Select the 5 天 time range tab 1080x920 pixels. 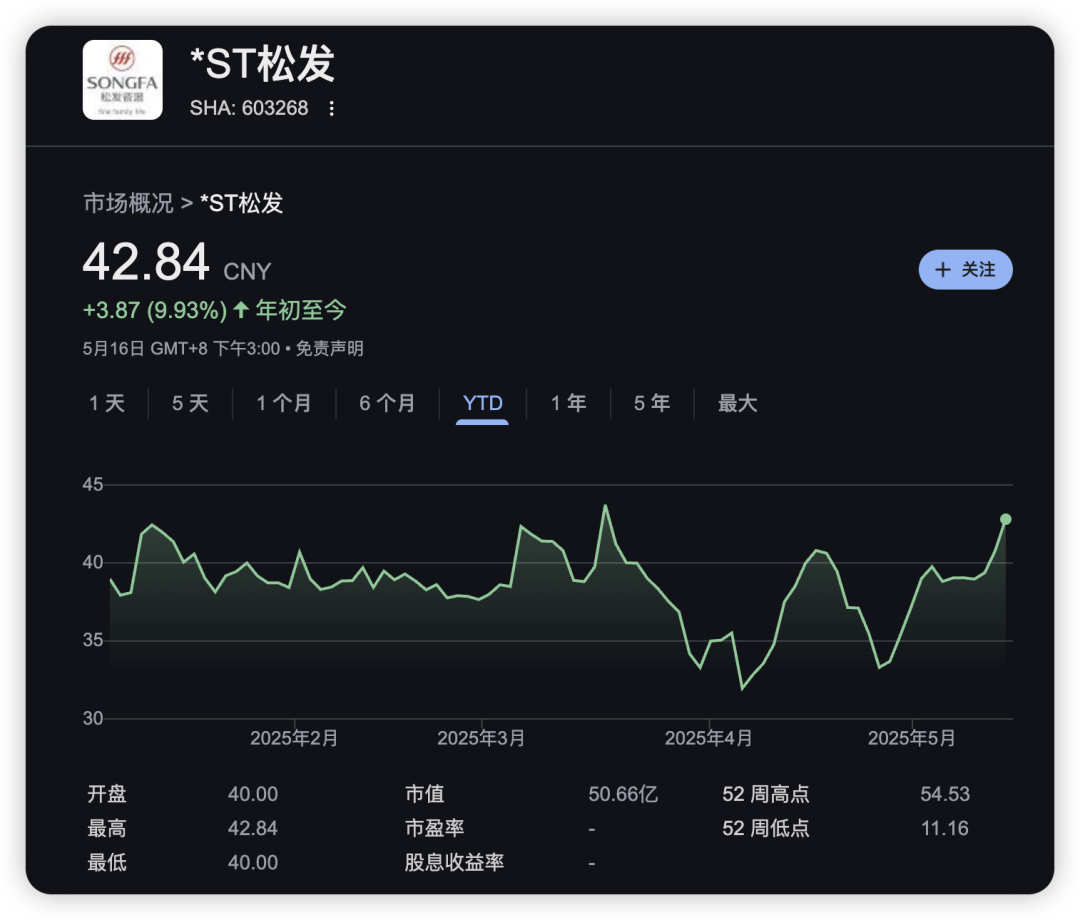[x=190, y=403]
